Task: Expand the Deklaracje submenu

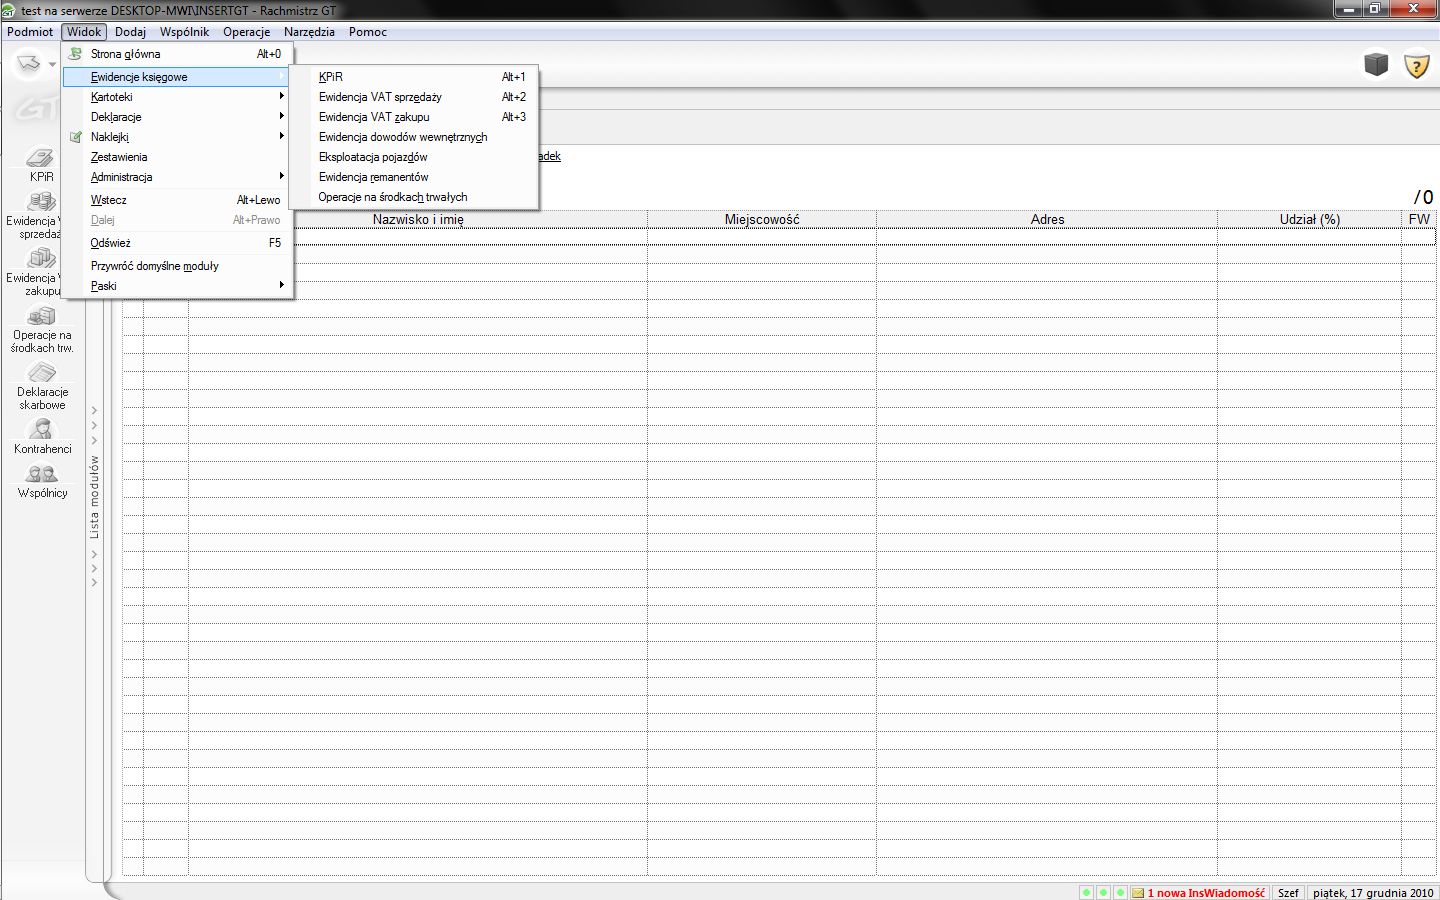Action: tap(177, 117)
